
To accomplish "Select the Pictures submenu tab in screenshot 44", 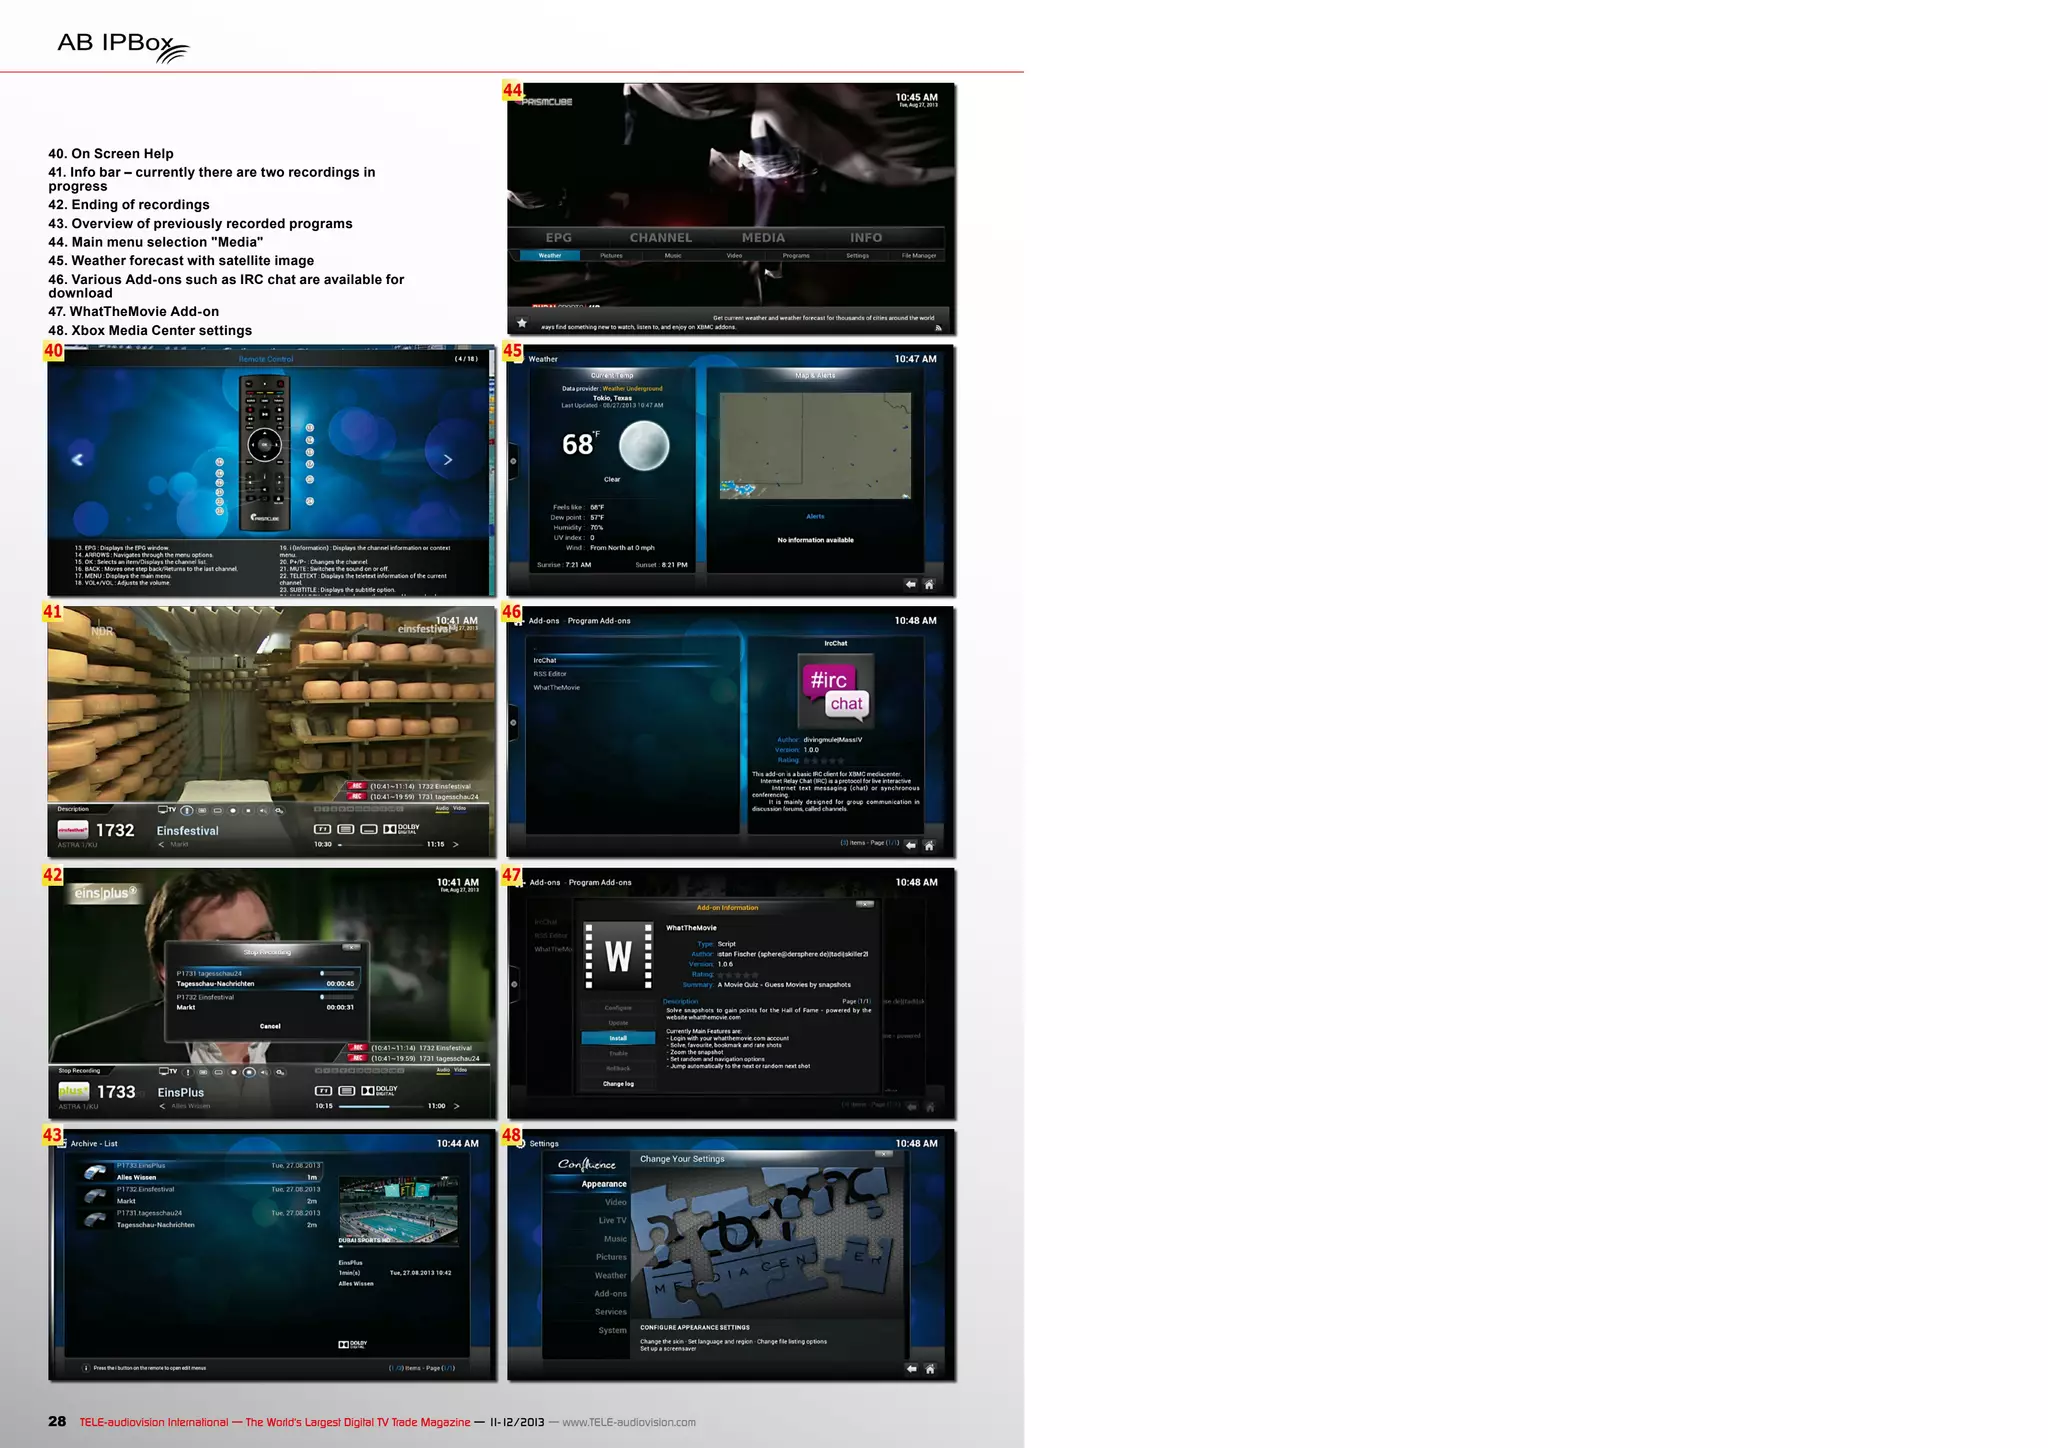I will [x=611, y=256].
